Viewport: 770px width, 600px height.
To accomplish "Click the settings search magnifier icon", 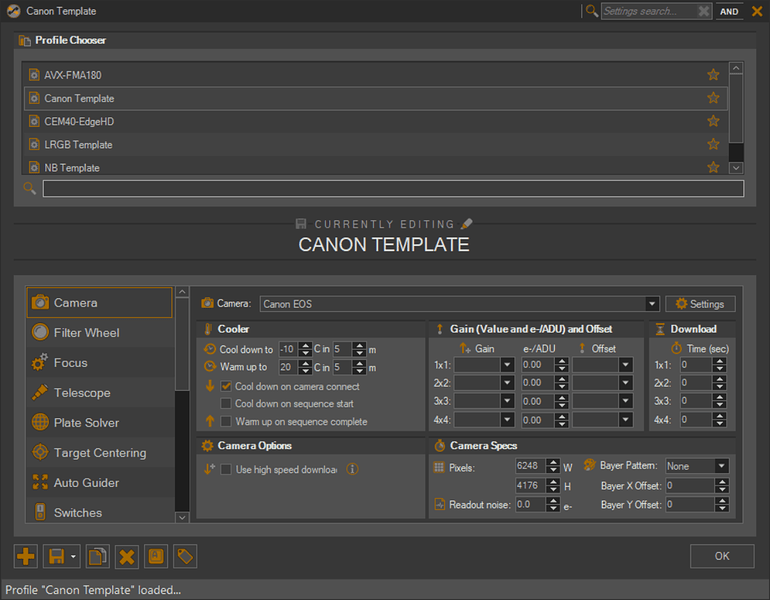I will tap(592, 11).
